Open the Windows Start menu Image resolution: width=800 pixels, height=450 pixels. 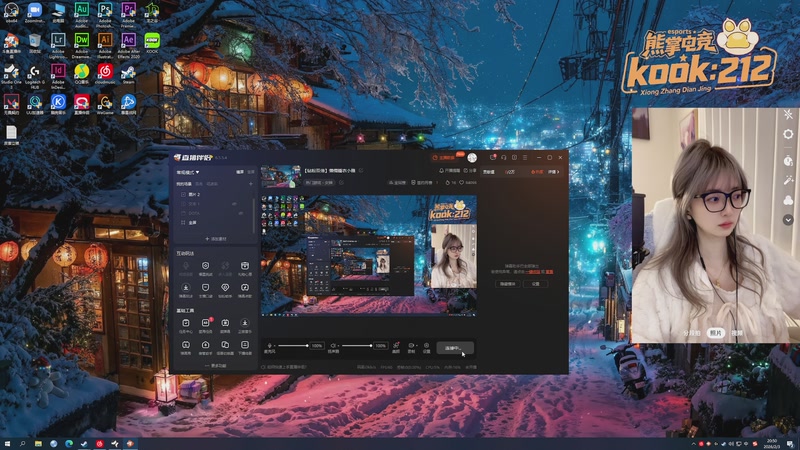pyautogui.click(x=7, y=444)
